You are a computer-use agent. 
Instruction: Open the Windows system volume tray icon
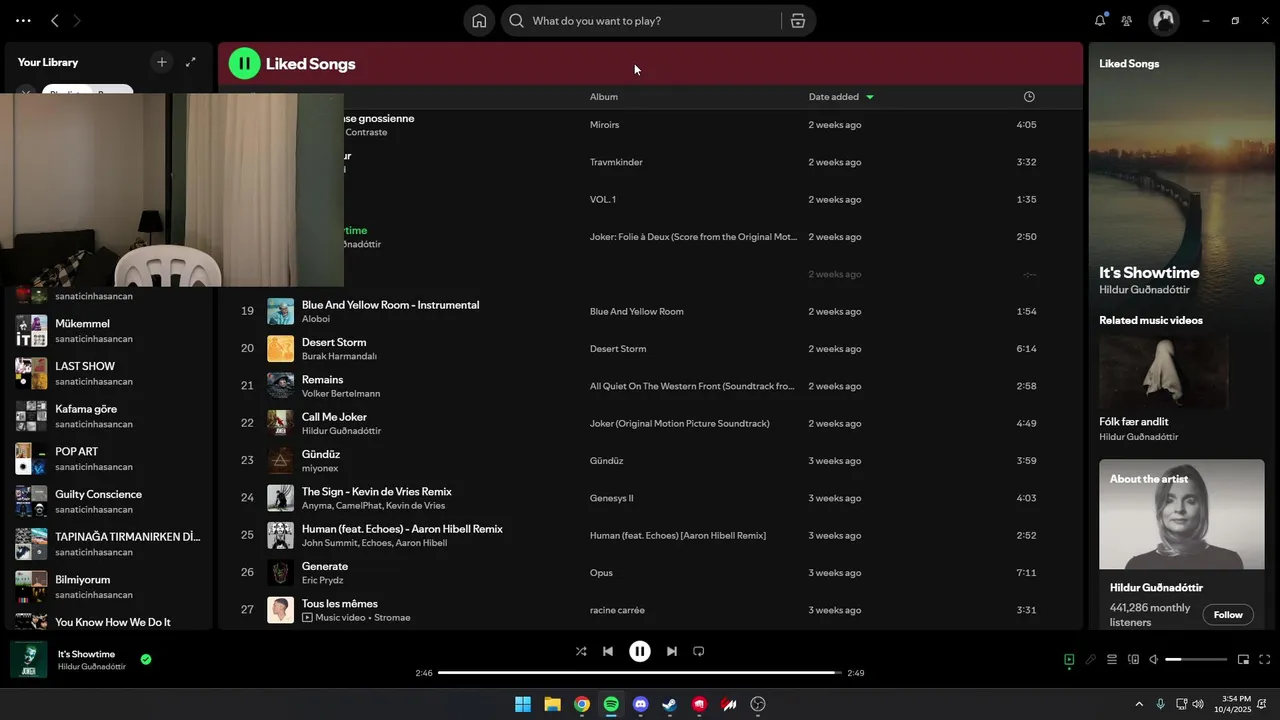[1198, 704]
